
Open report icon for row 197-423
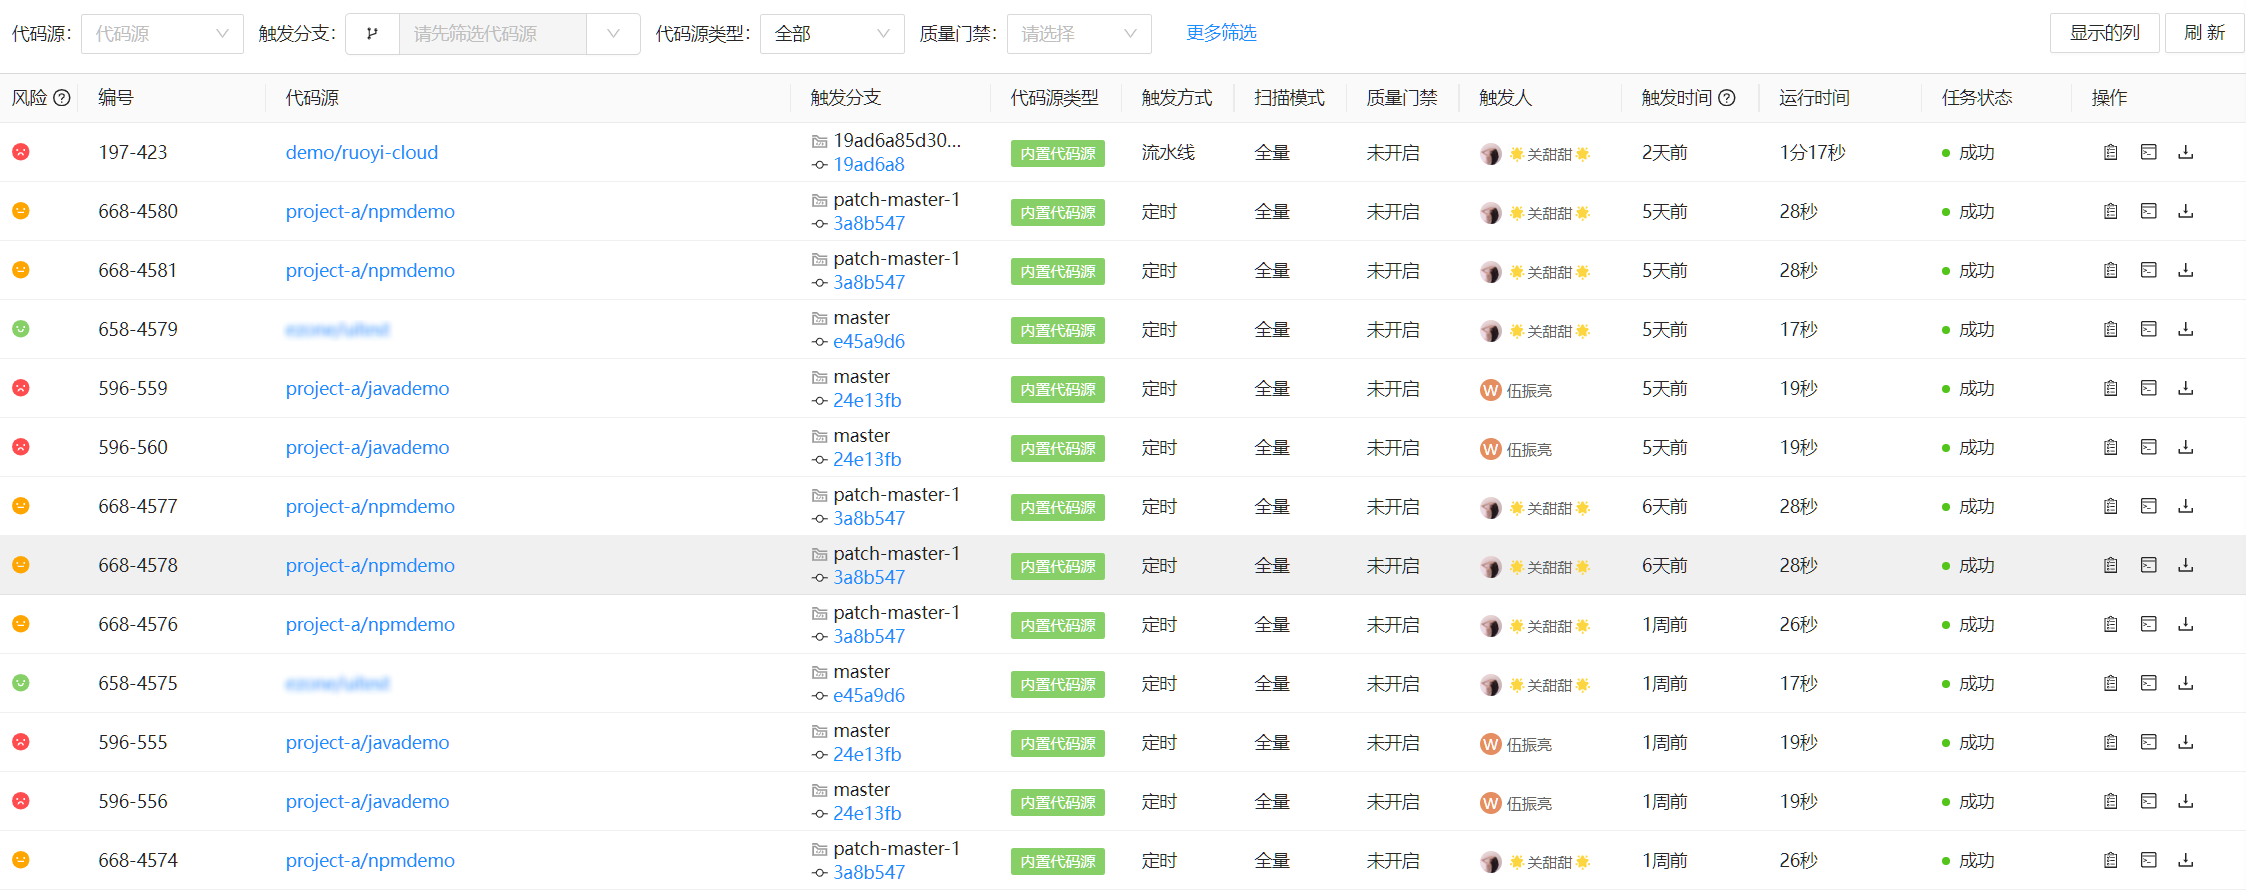[2110, 152]
